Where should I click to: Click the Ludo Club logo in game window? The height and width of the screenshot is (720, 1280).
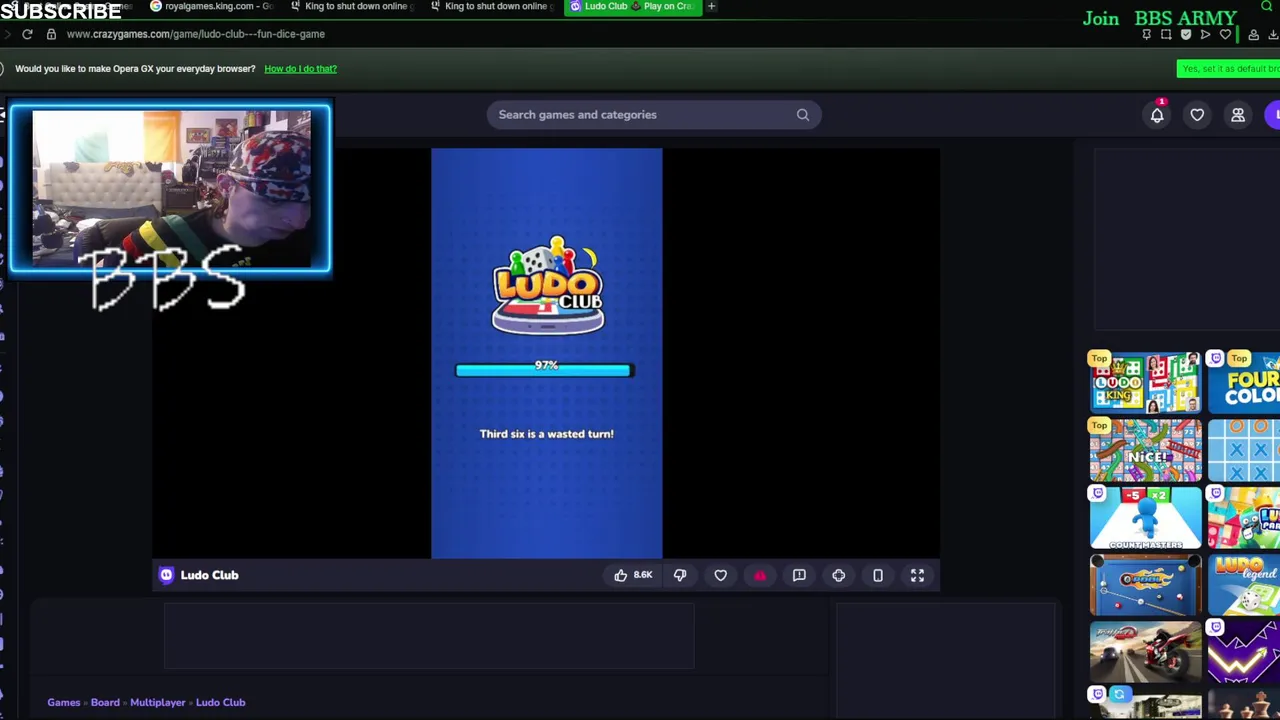pyautogui.click(x=548, y=285)
